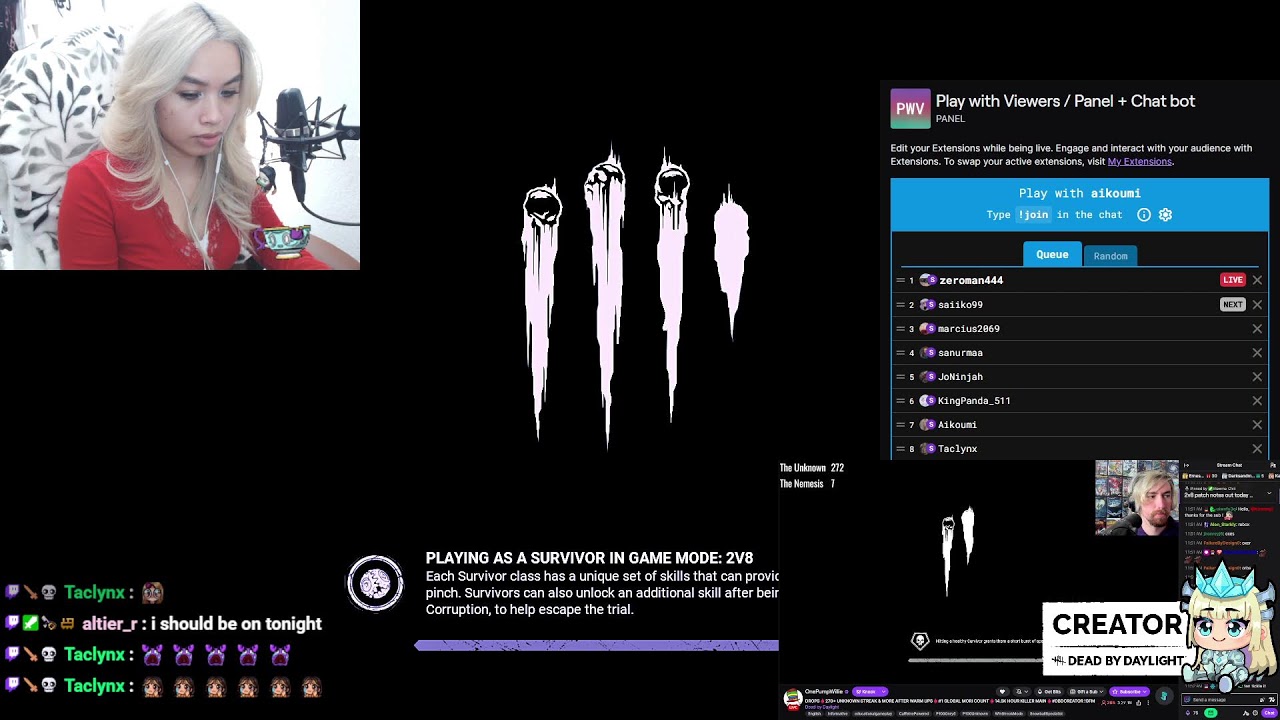Select queue entry zeroman444
Screen dimensions: 1280x720
(x=1080, y=280)
